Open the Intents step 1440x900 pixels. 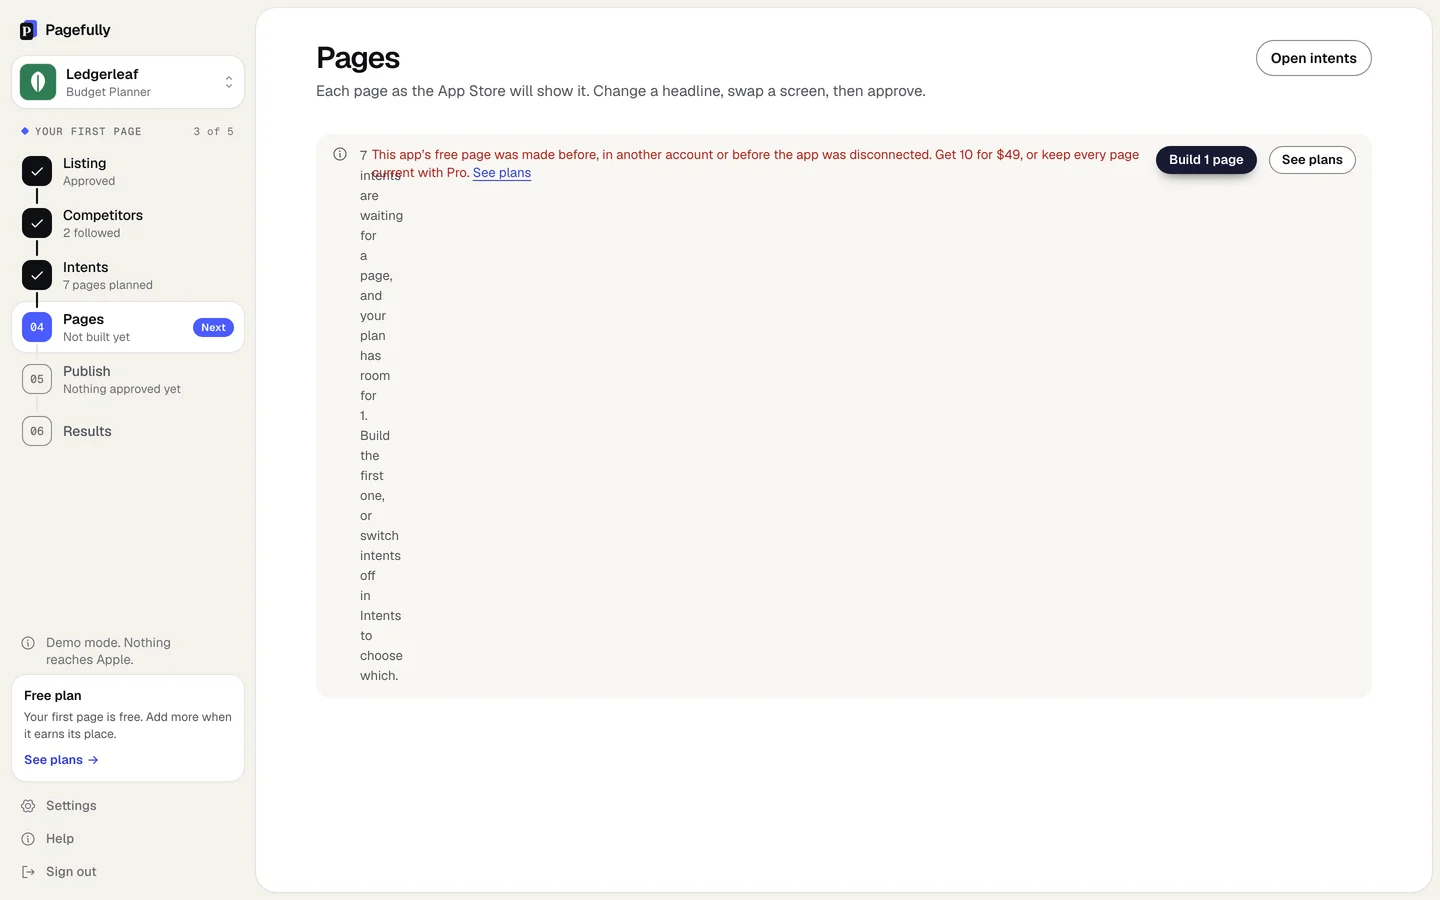128,275
